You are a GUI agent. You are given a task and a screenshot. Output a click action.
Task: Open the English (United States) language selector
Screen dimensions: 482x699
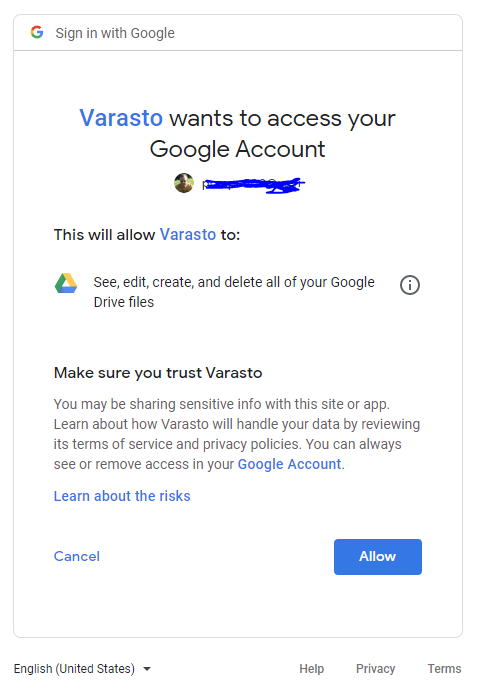82,669
